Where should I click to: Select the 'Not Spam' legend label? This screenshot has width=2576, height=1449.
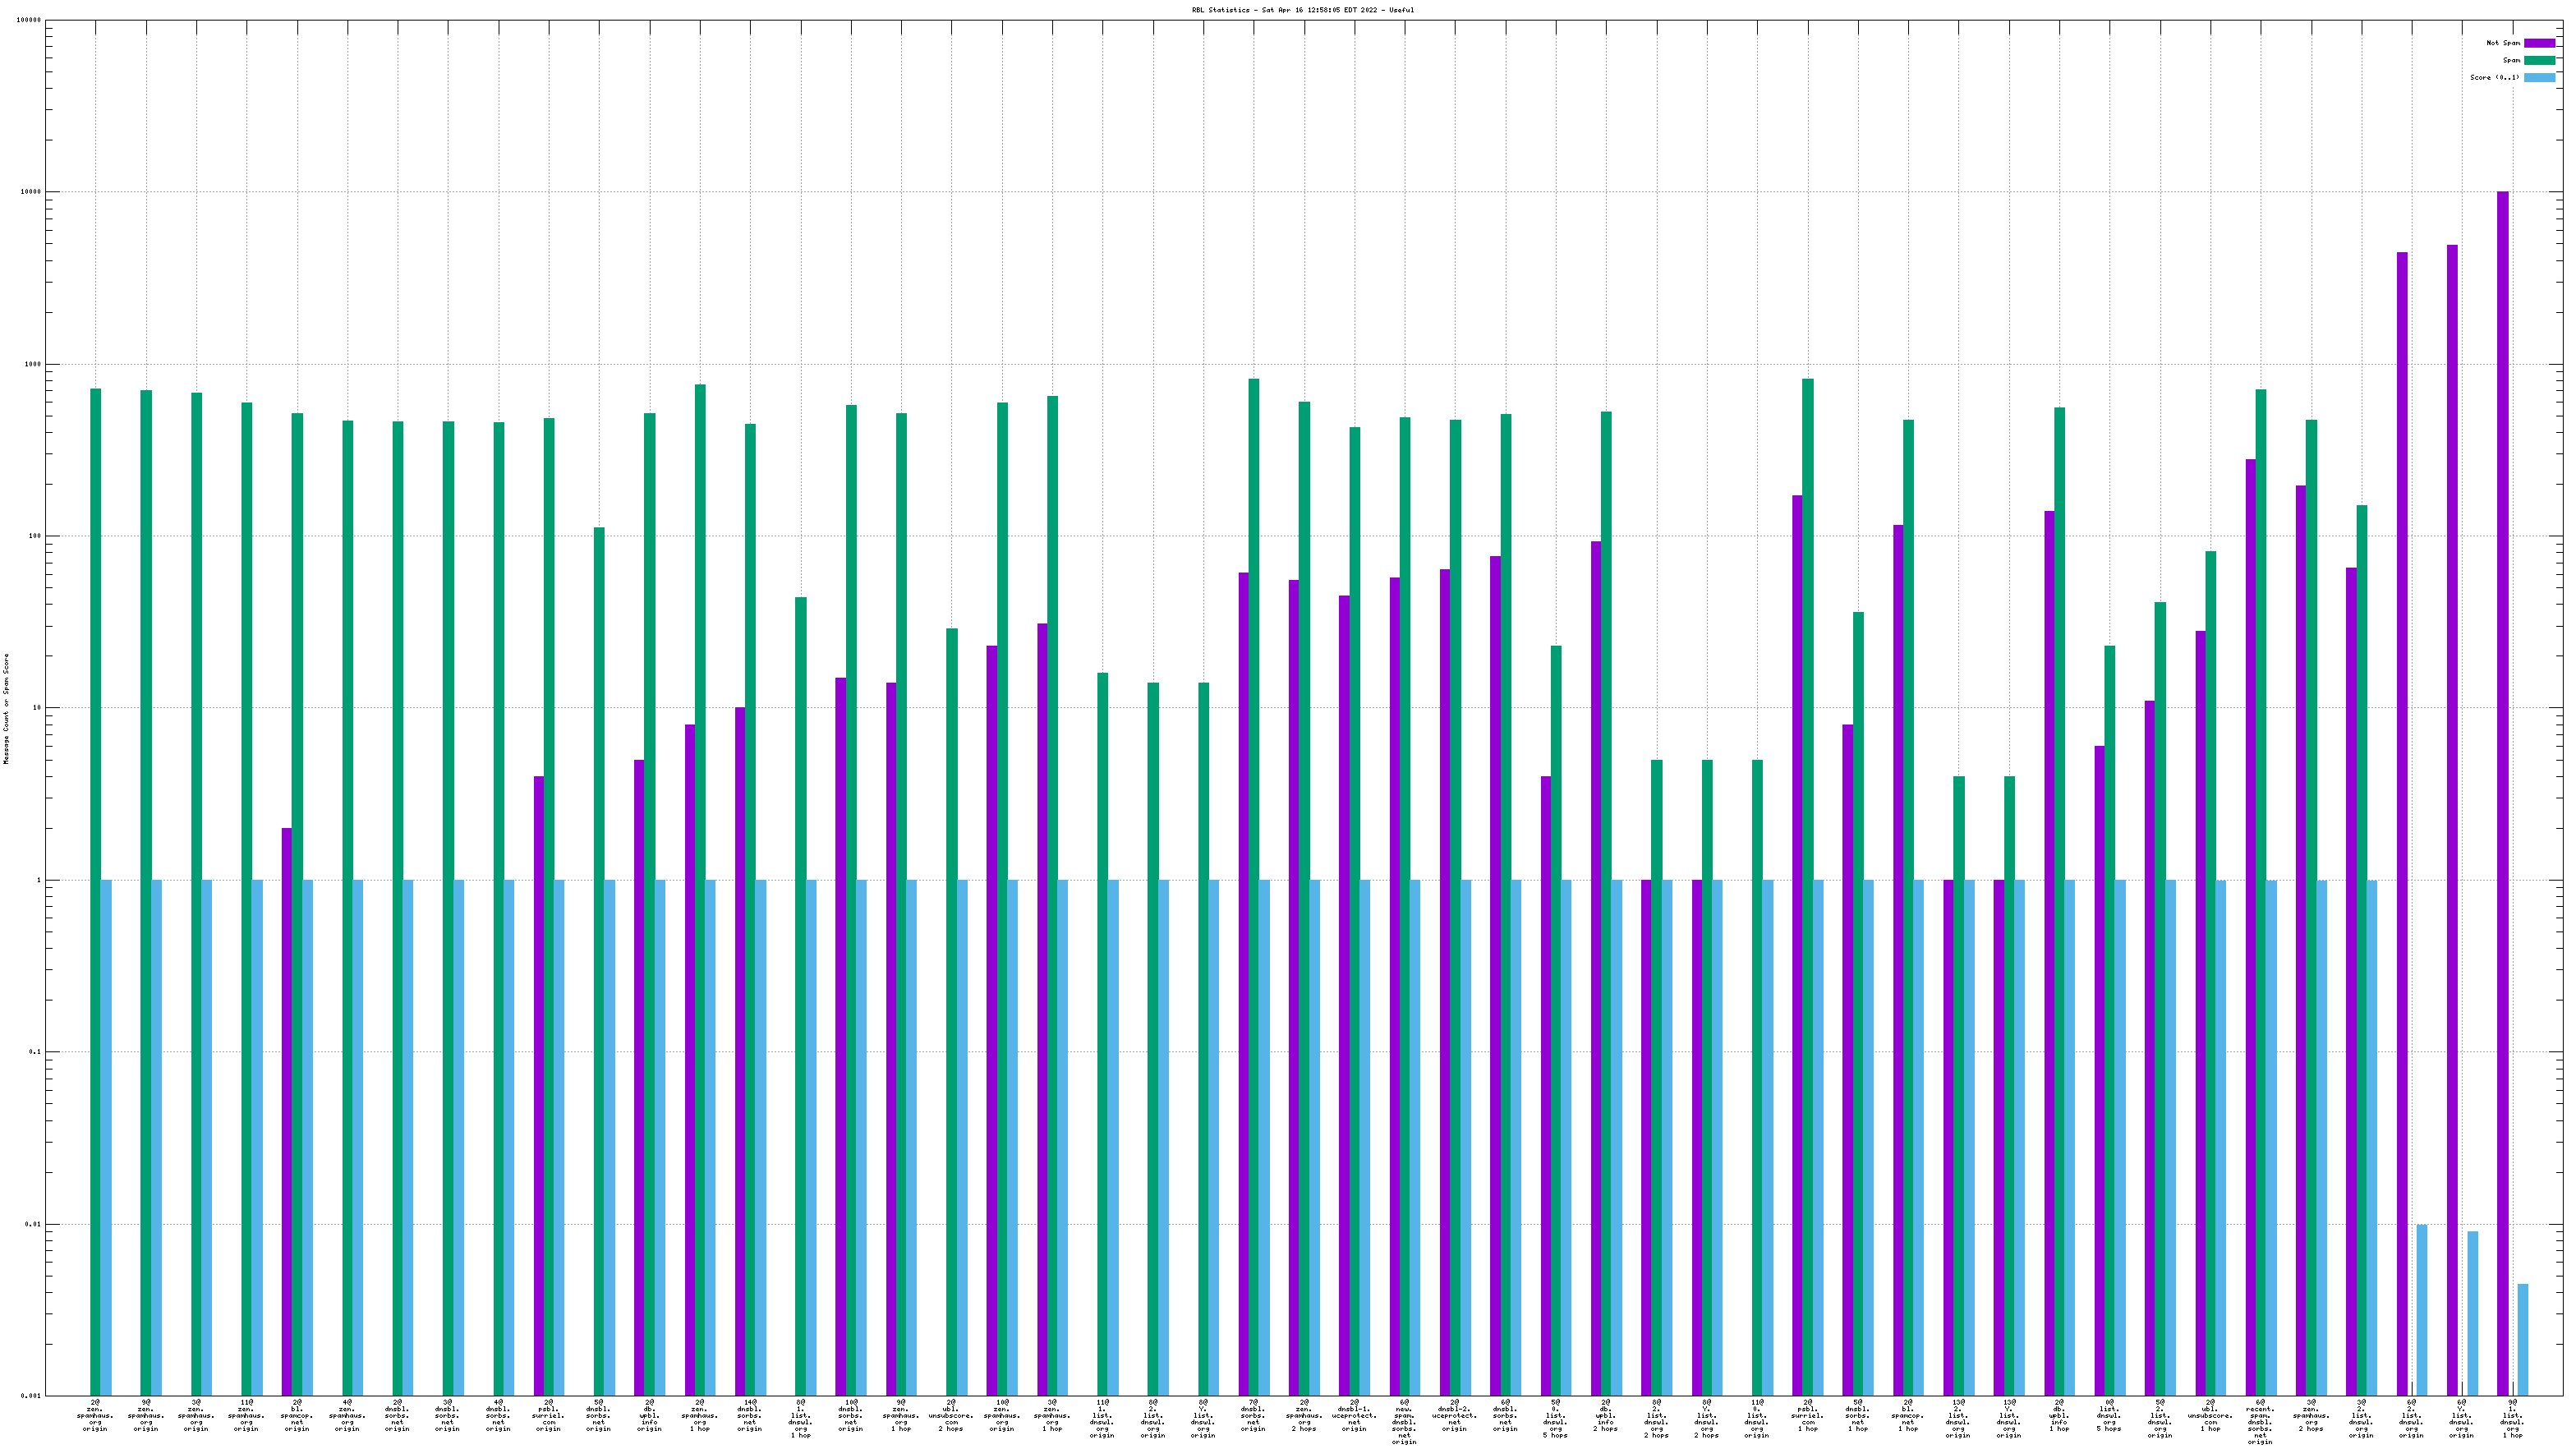tap(2503, 43)
